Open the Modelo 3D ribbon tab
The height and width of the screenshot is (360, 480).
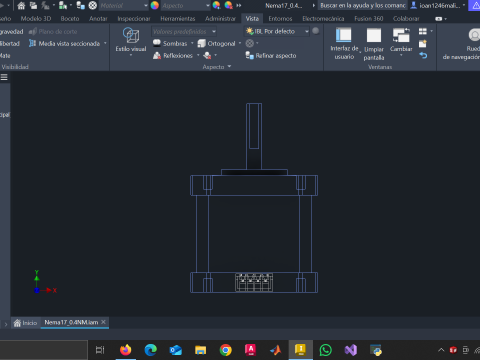36,19
